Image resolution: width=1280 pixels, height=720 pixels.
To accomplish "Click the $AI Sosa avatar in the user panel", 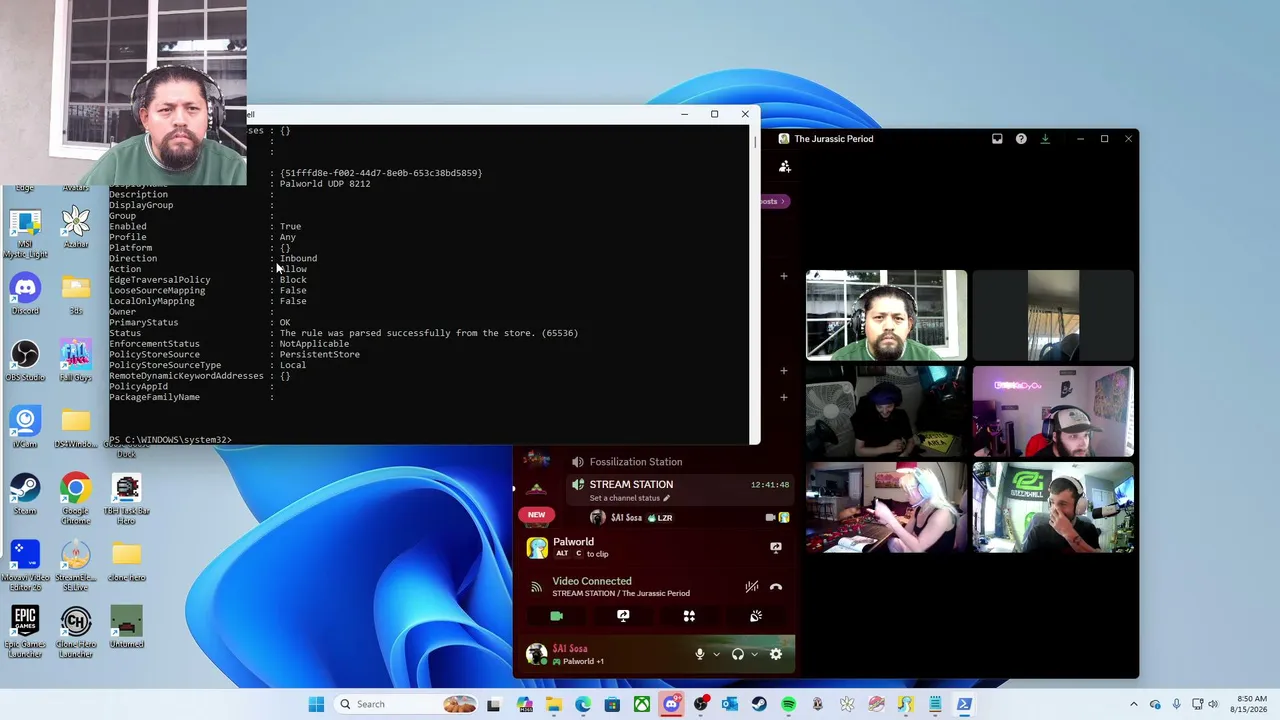I will tap(537, 654).
